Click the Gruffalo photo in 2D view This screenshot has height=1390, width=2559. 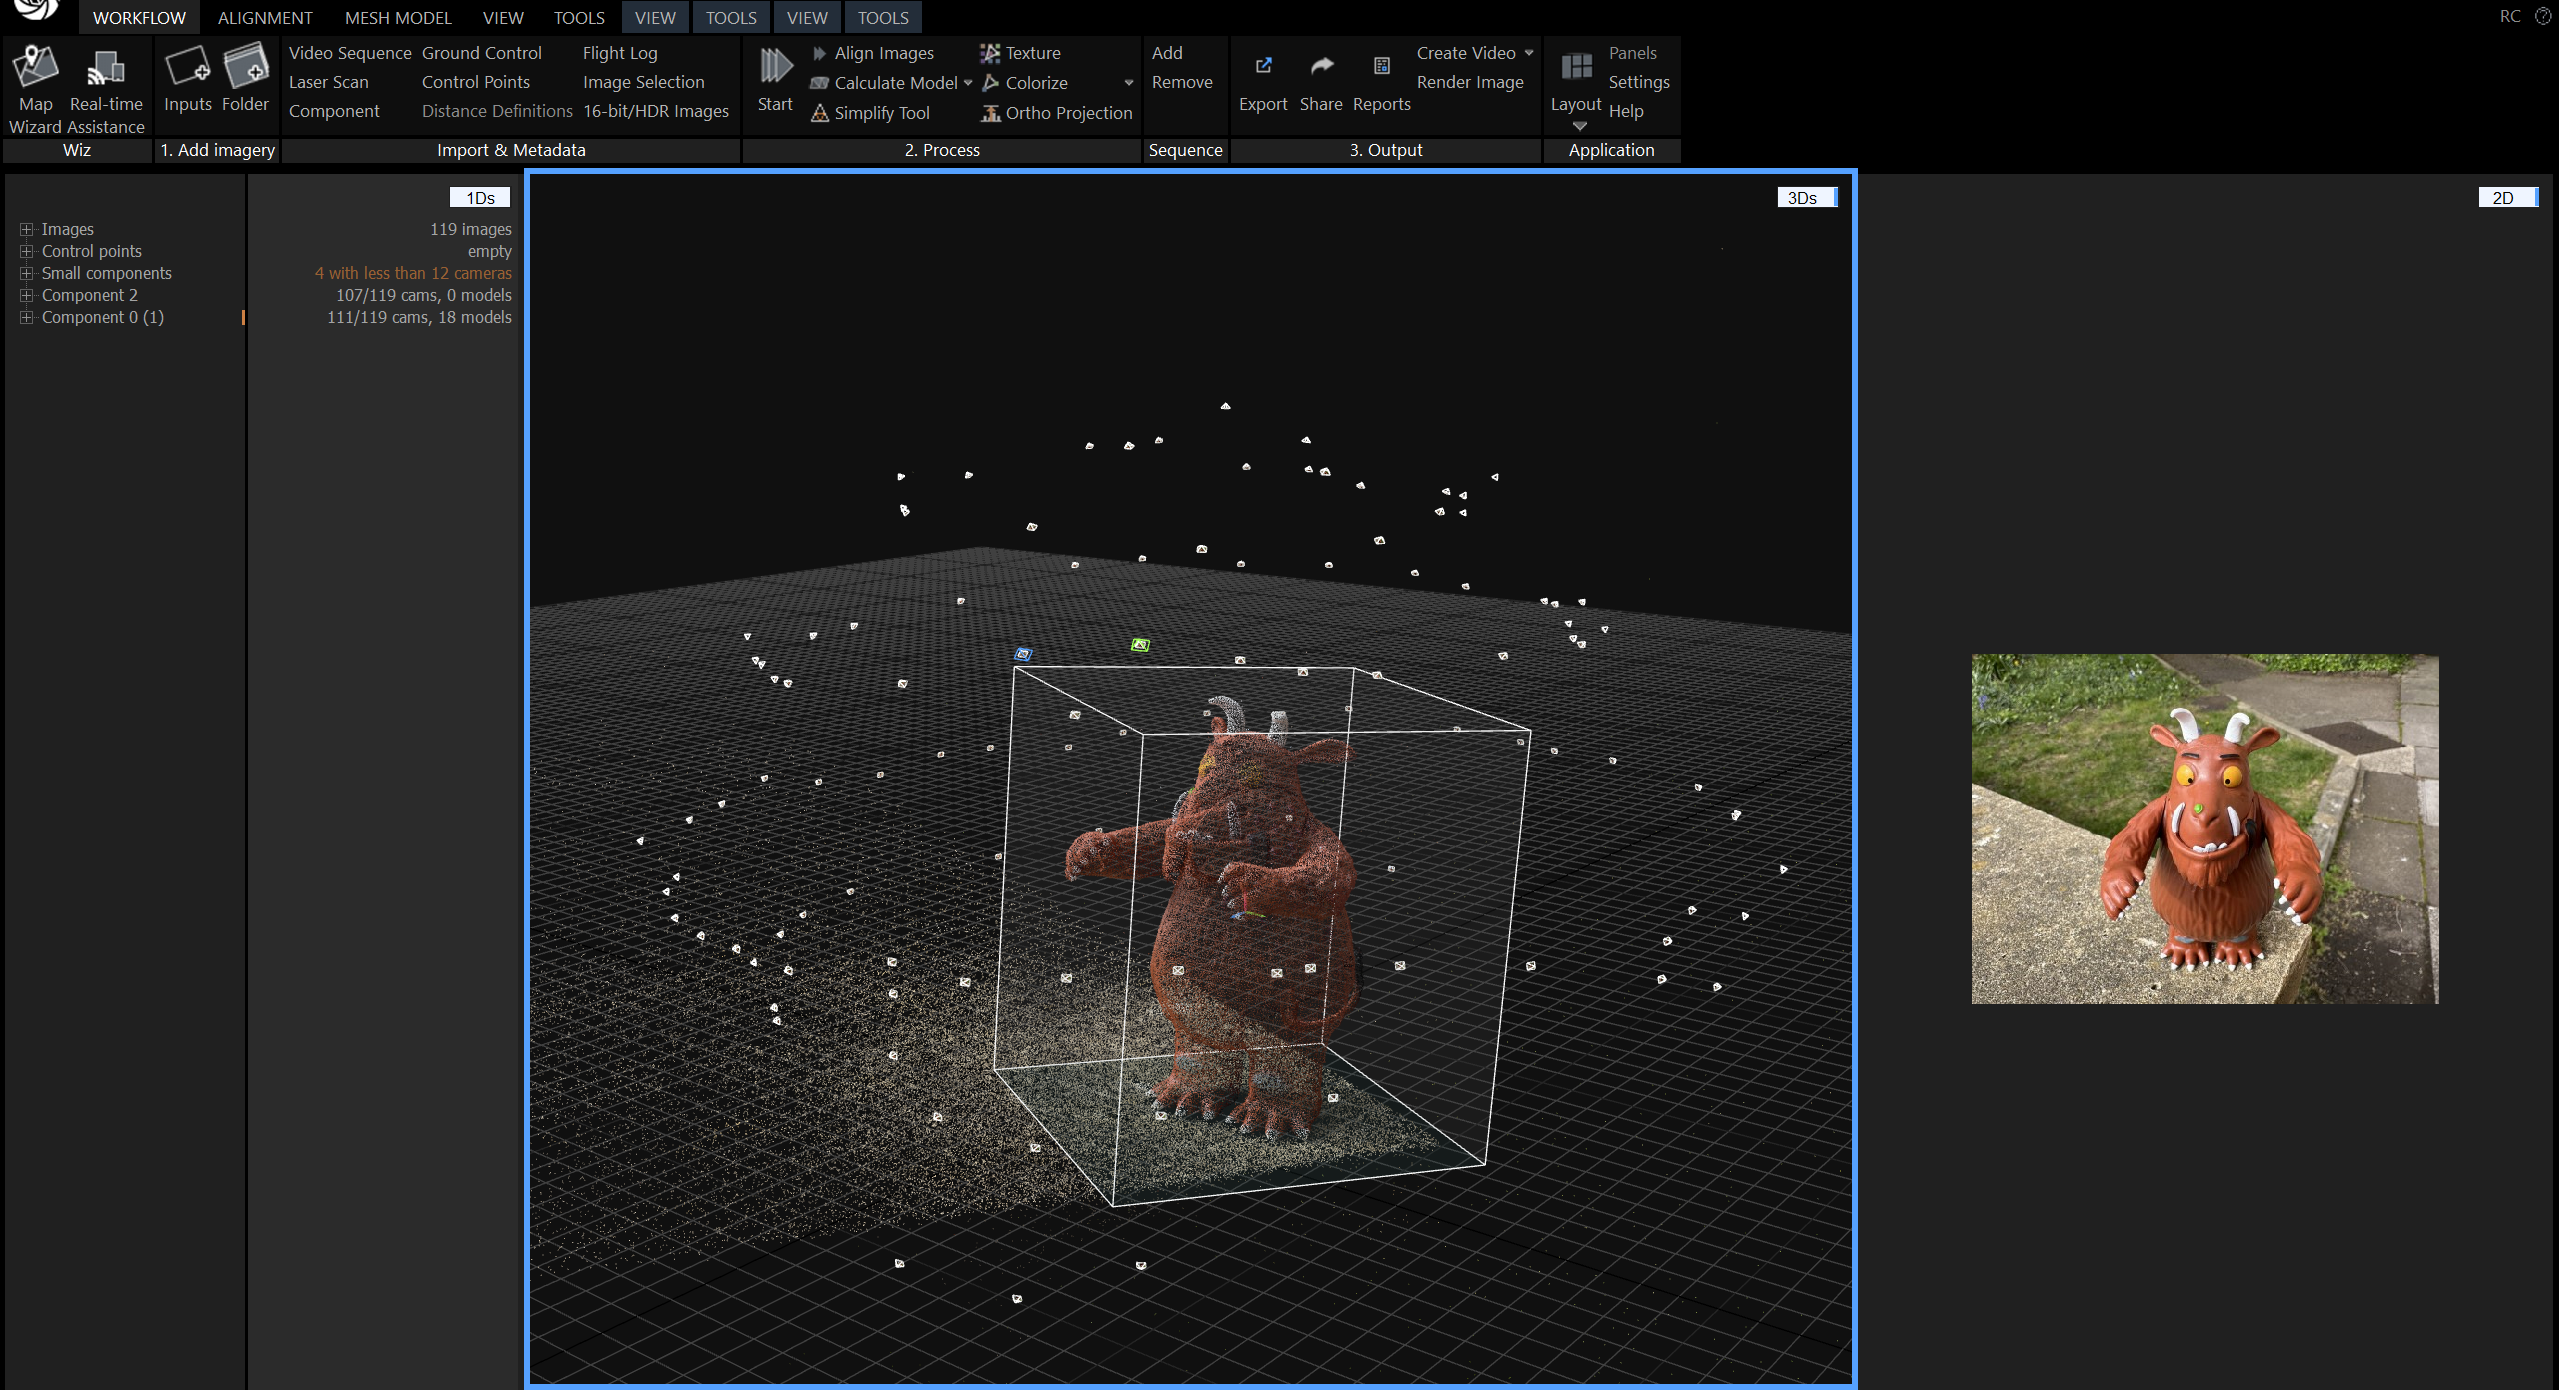(2204, 829)
